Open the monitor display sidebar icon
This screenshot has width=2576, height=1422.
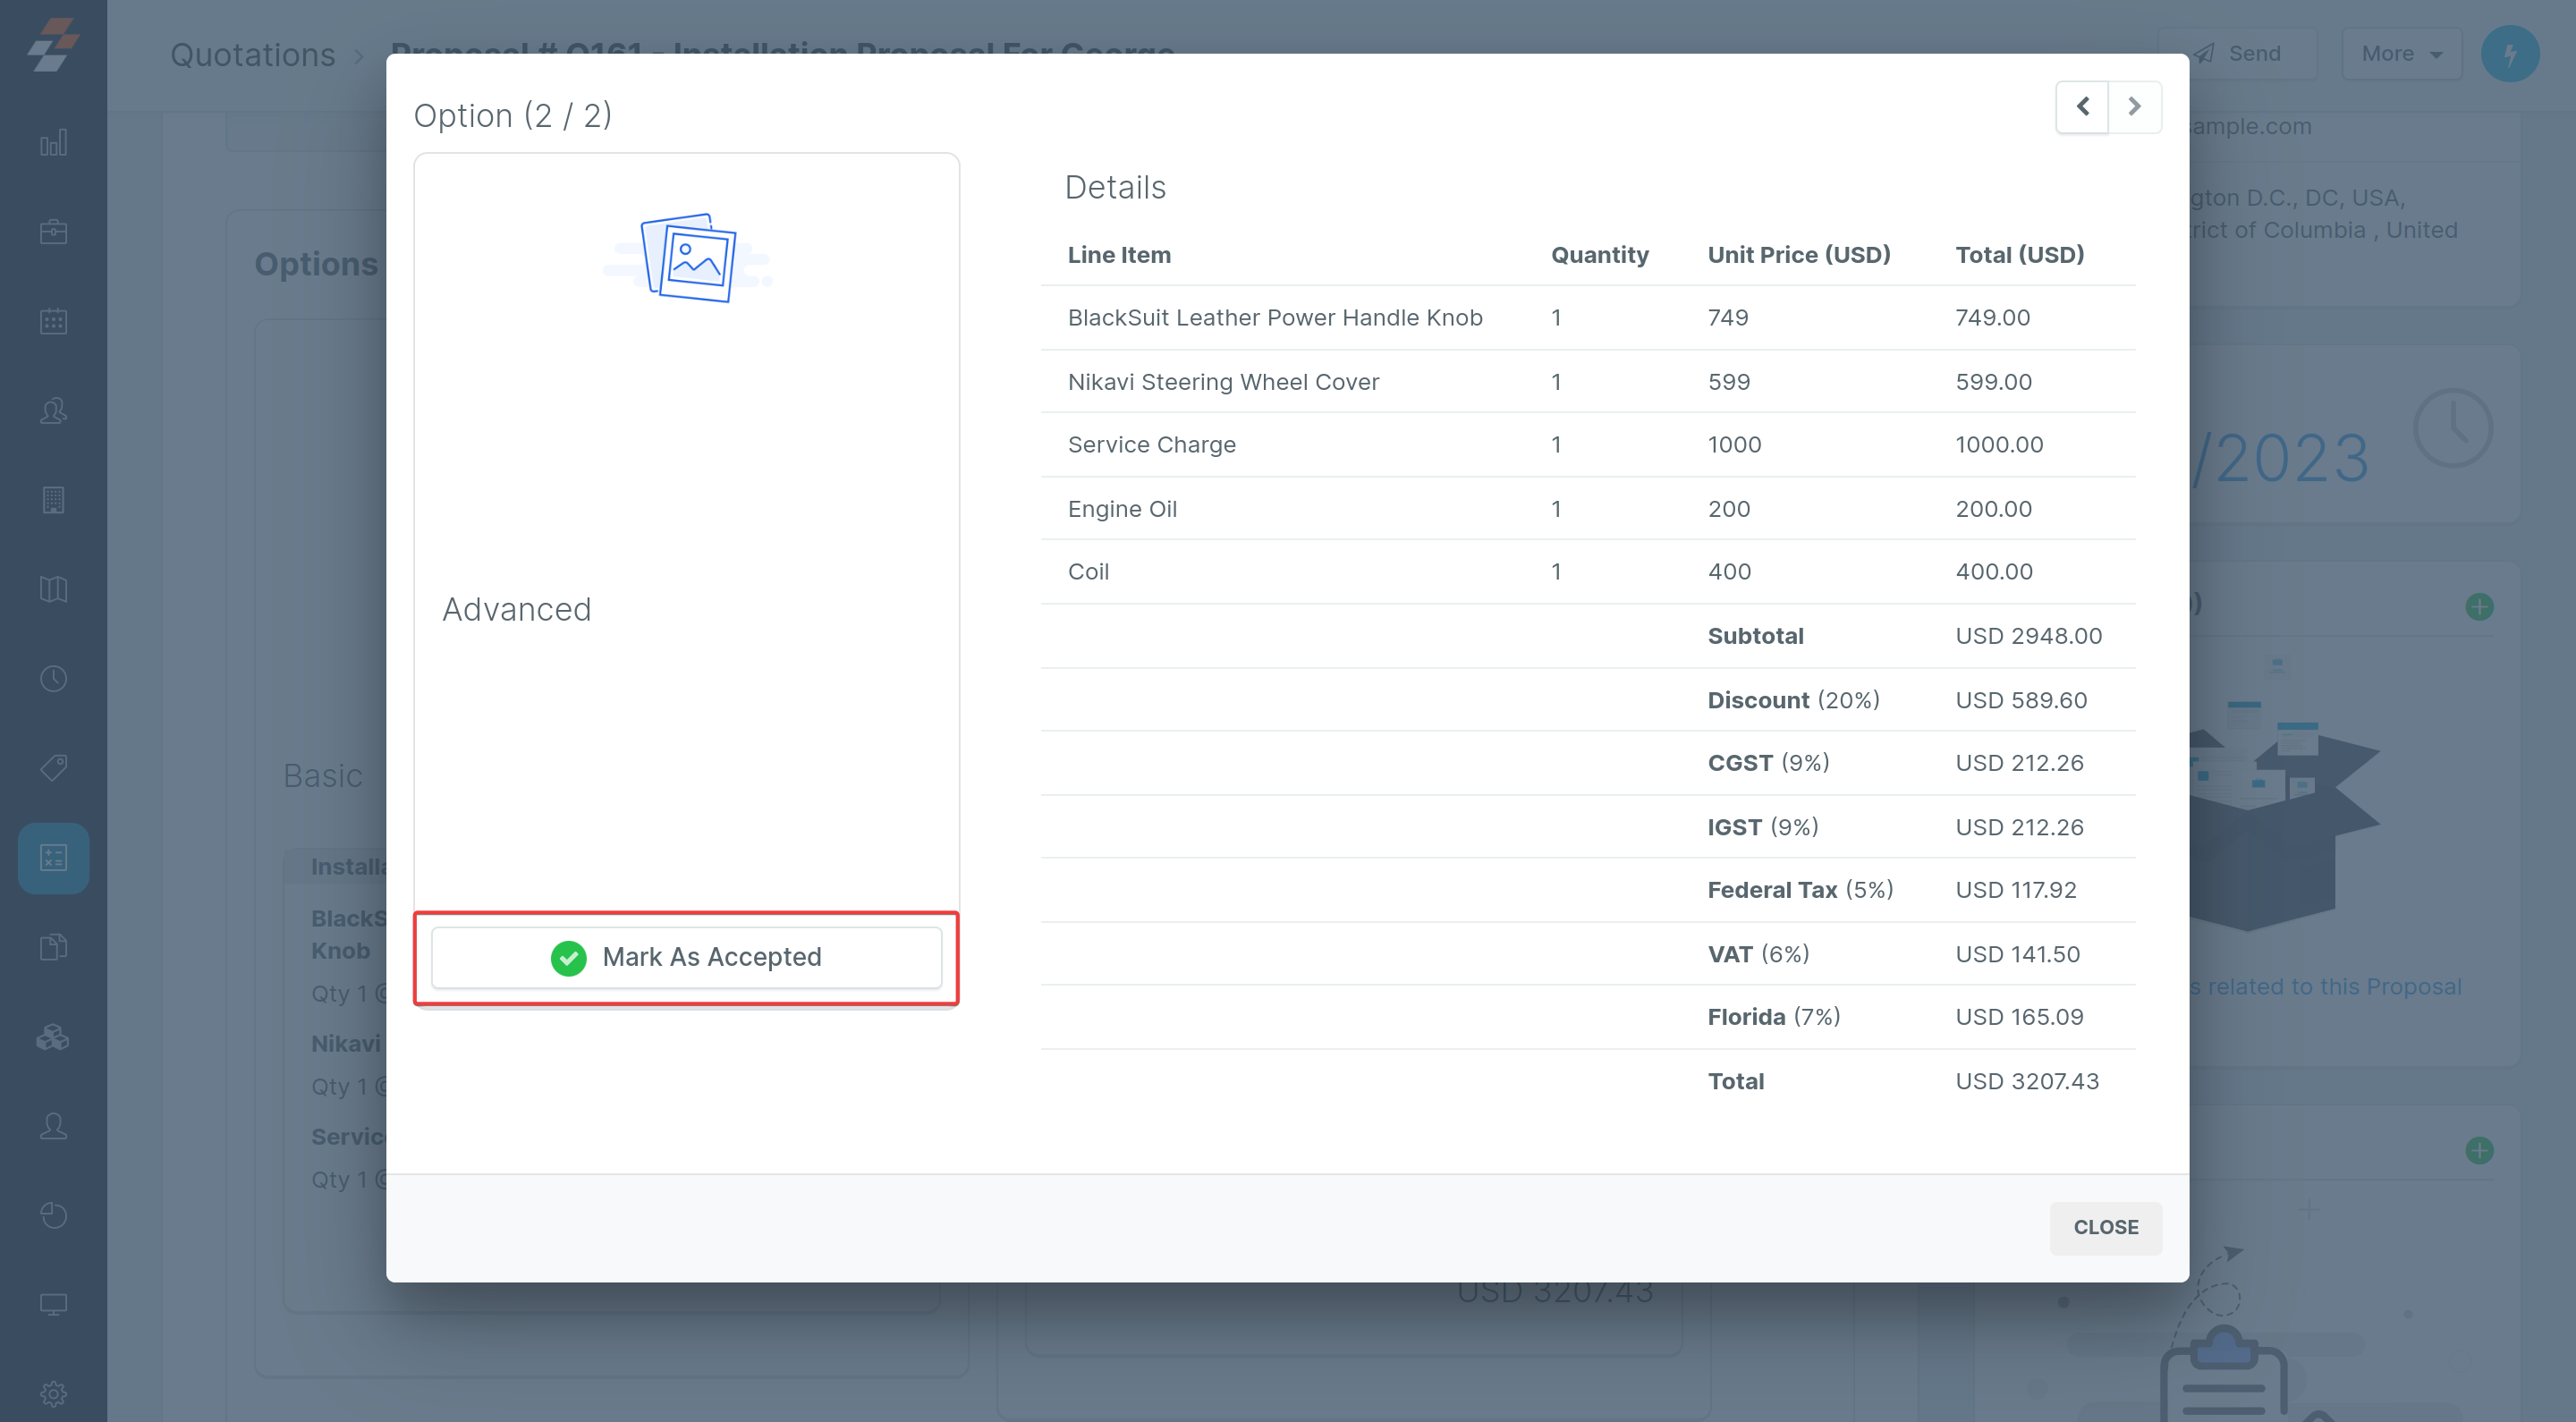tap(53, 1304)
